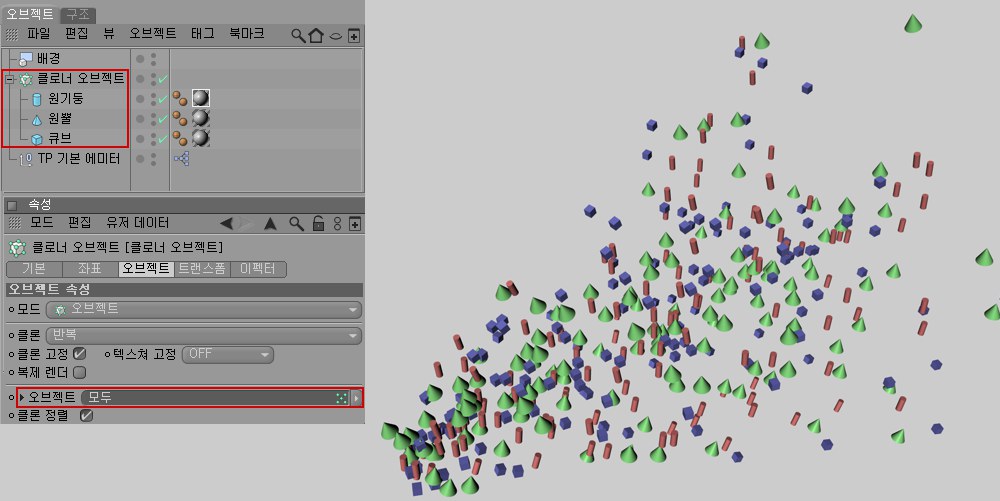Click the 원기둥 cylinder icon

coord(37,99)
